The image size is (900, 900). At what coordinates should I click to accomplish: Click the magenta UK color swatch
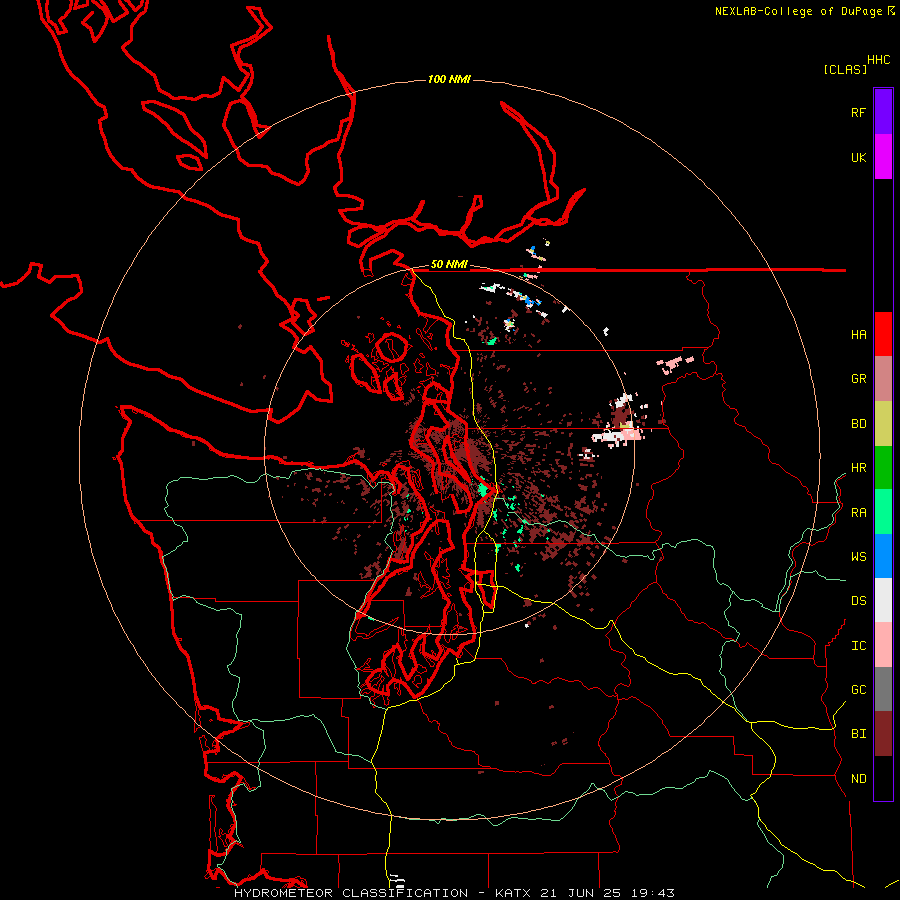tap(883, 157)
